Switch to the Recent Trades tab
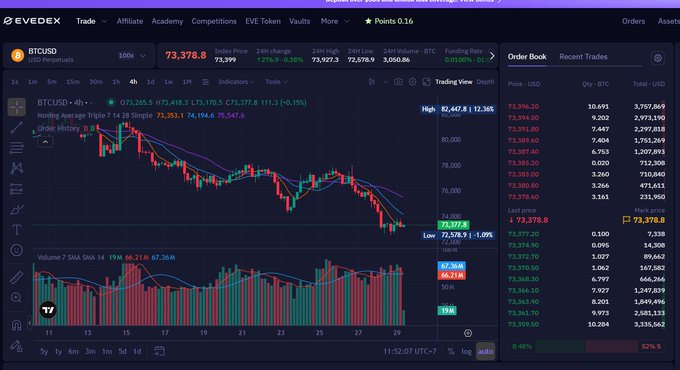 click(583, 56)
